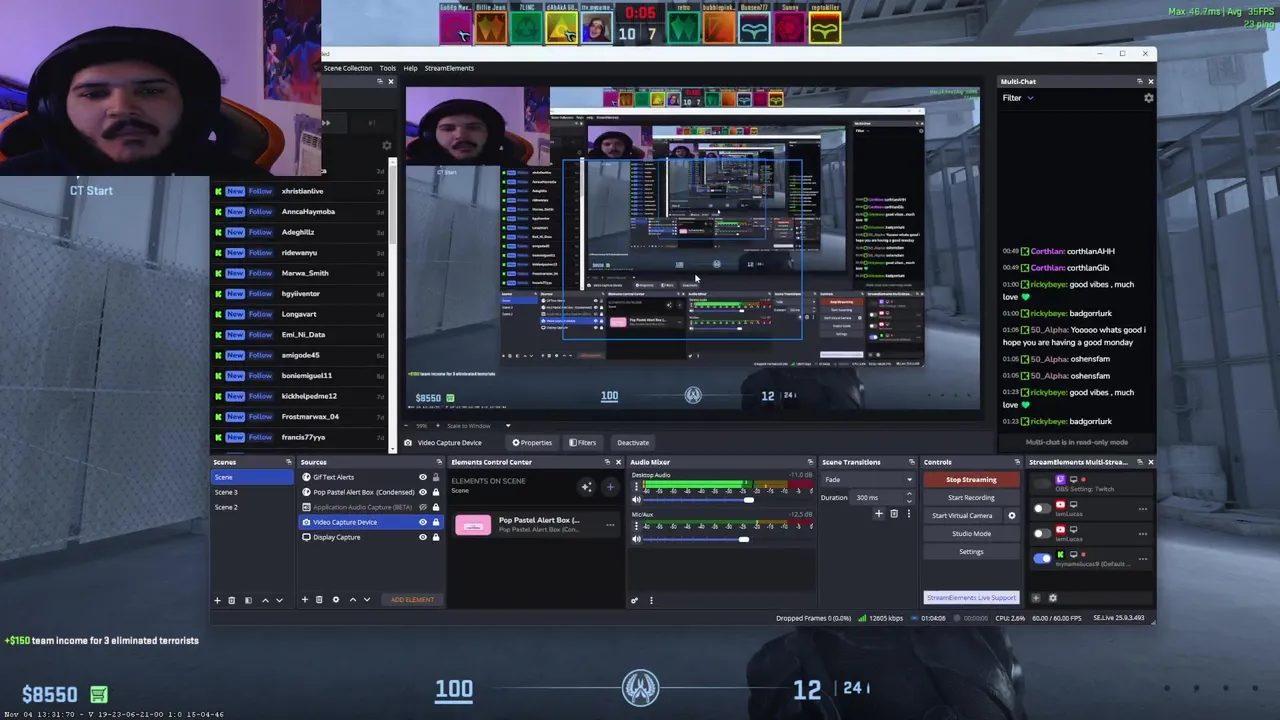This screenshot has width=1280, height=720.
Task: Disable mynamelucas9 Kick stream toggle
Action: click(x=1043, y=559)
